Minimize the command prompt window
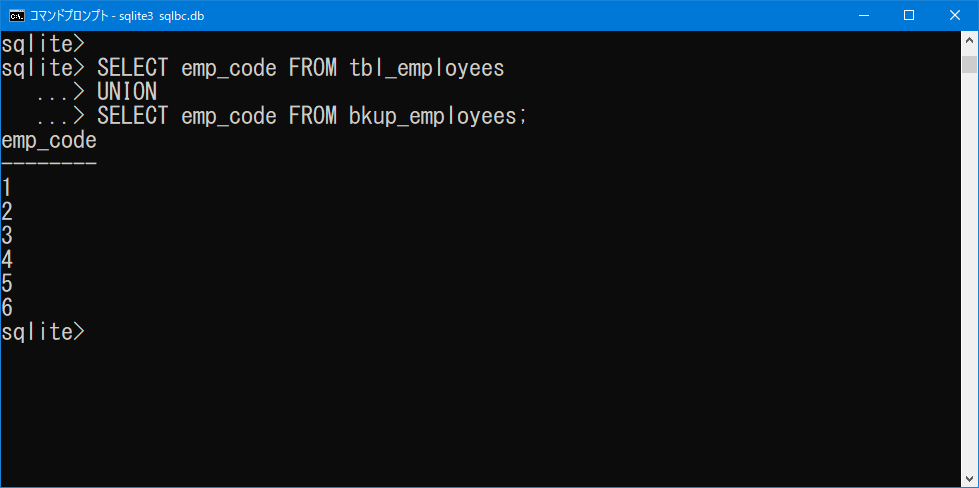The image size is (979, 488). pos(863,16)
